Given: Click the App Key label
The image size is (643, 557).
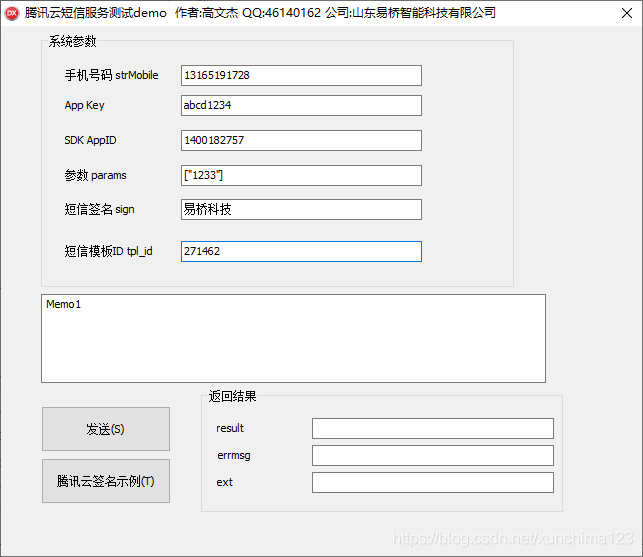Looking at the screenshot, I should pos(84,105).
